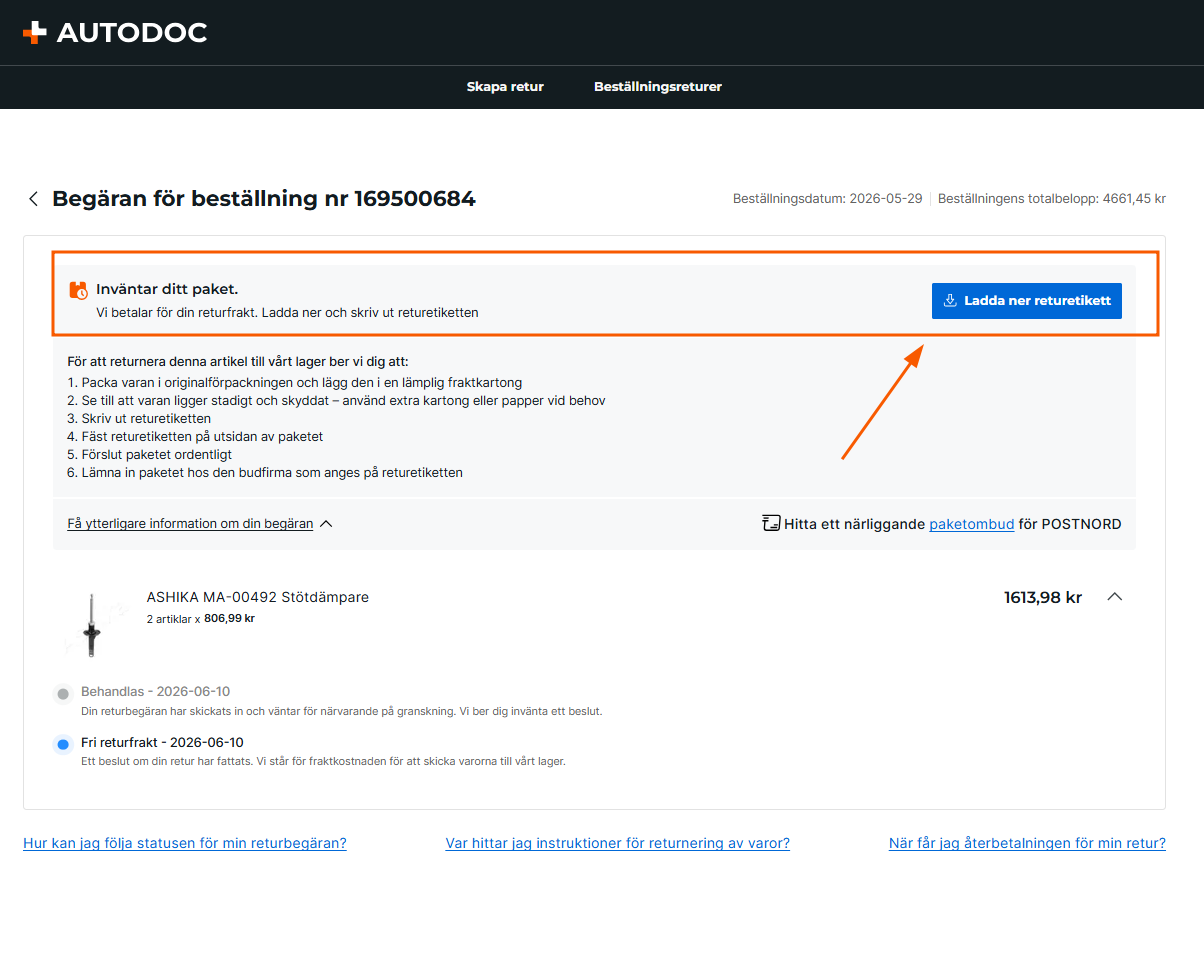
Task: Open 'När får jag återbetalningen' link
Action: click(1027, 843)
